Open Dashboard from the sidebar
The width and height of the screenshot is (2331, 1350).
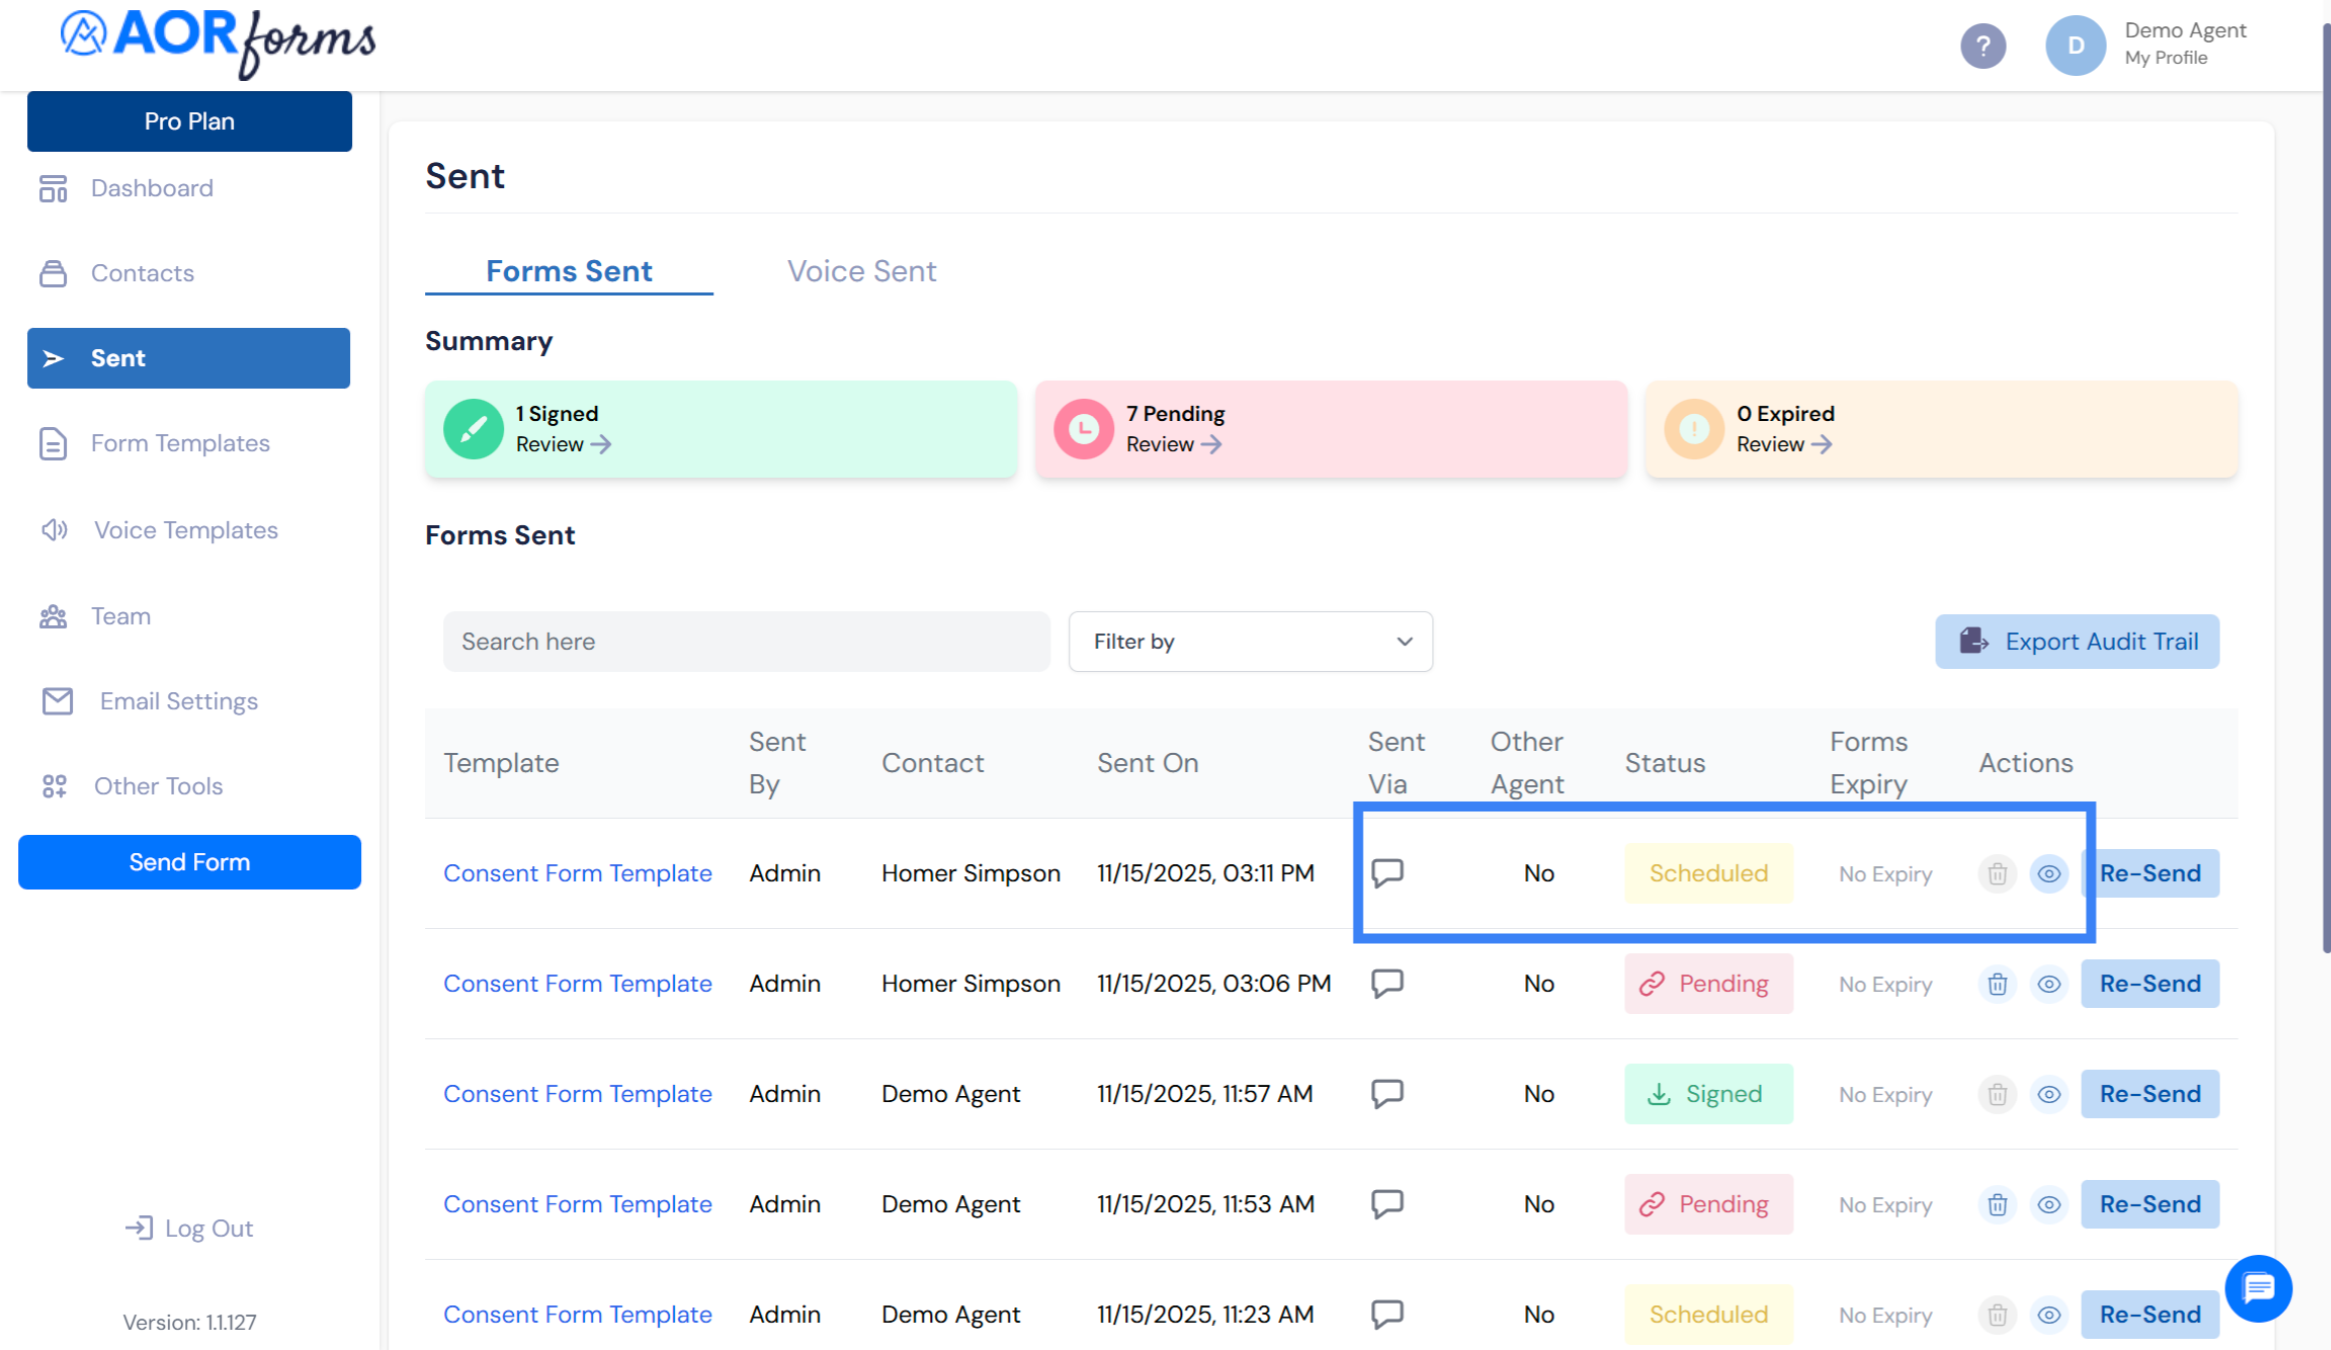tap(151, 188)
